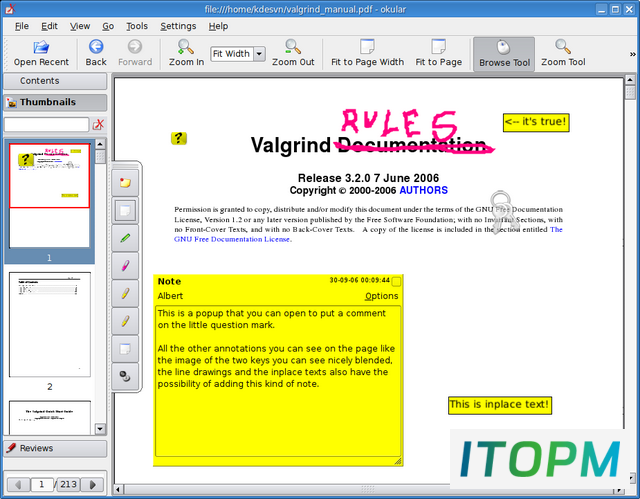Open the Fit Width zoom dropdown arrow
Image resolution: width=640 pixels, height=499 pixels.
pos(259,54)
